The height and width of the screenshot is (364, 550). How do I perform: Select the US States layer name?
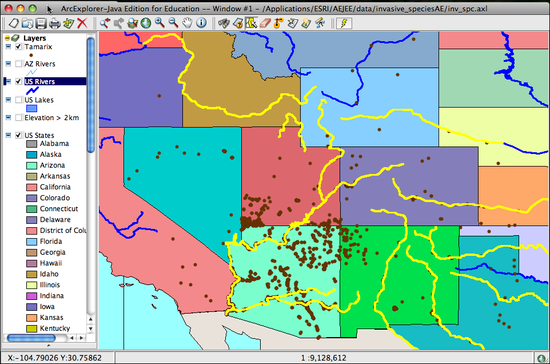(x=39, y=135)
